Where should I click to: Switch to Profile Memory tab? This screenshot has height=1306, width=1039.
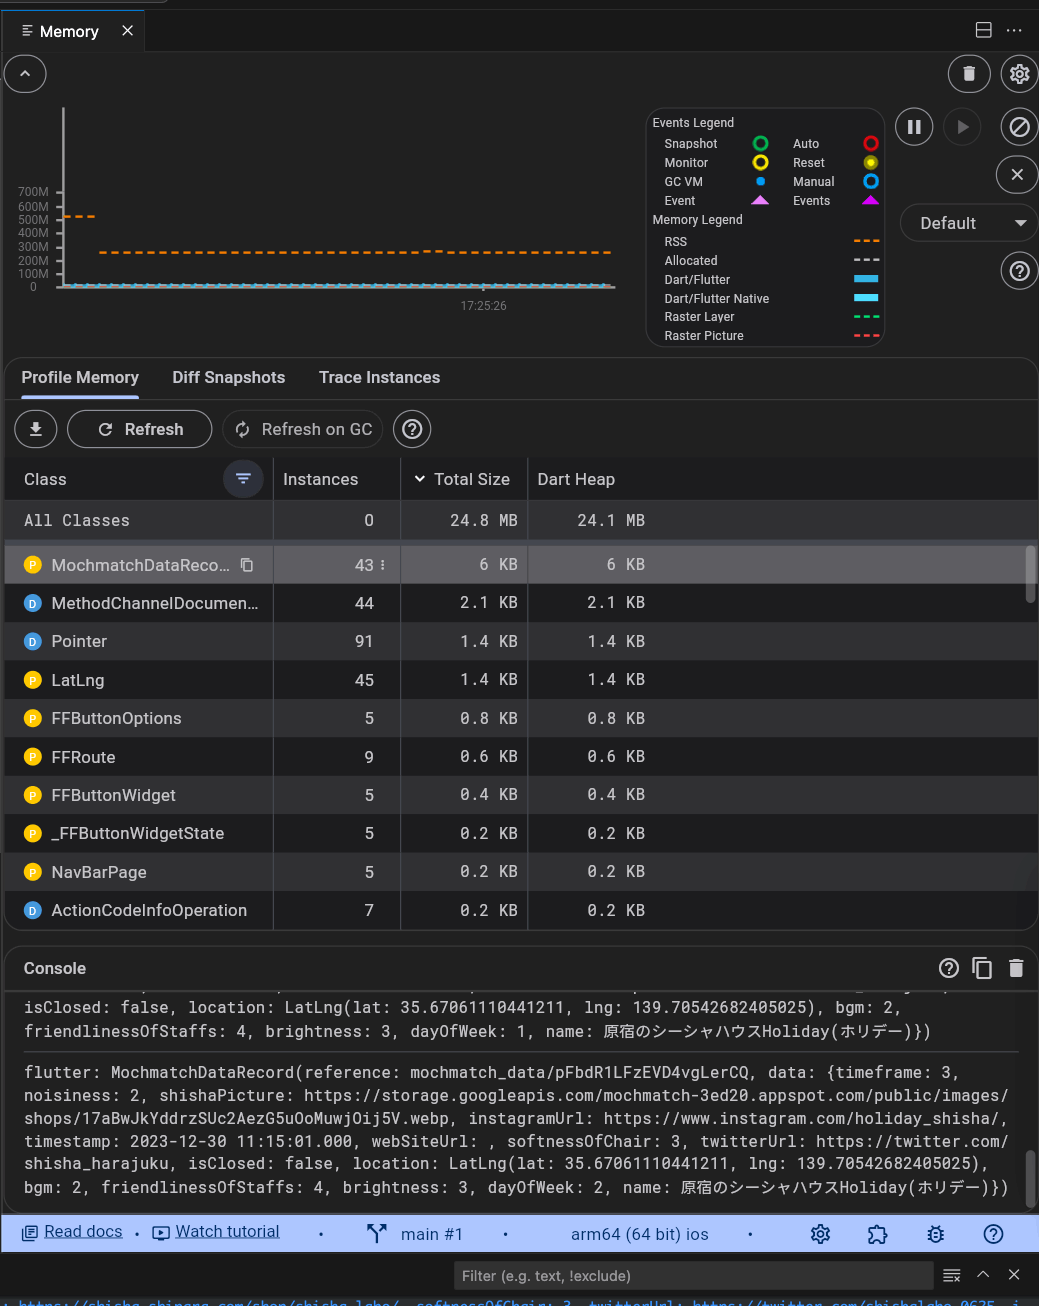[80, 377]
